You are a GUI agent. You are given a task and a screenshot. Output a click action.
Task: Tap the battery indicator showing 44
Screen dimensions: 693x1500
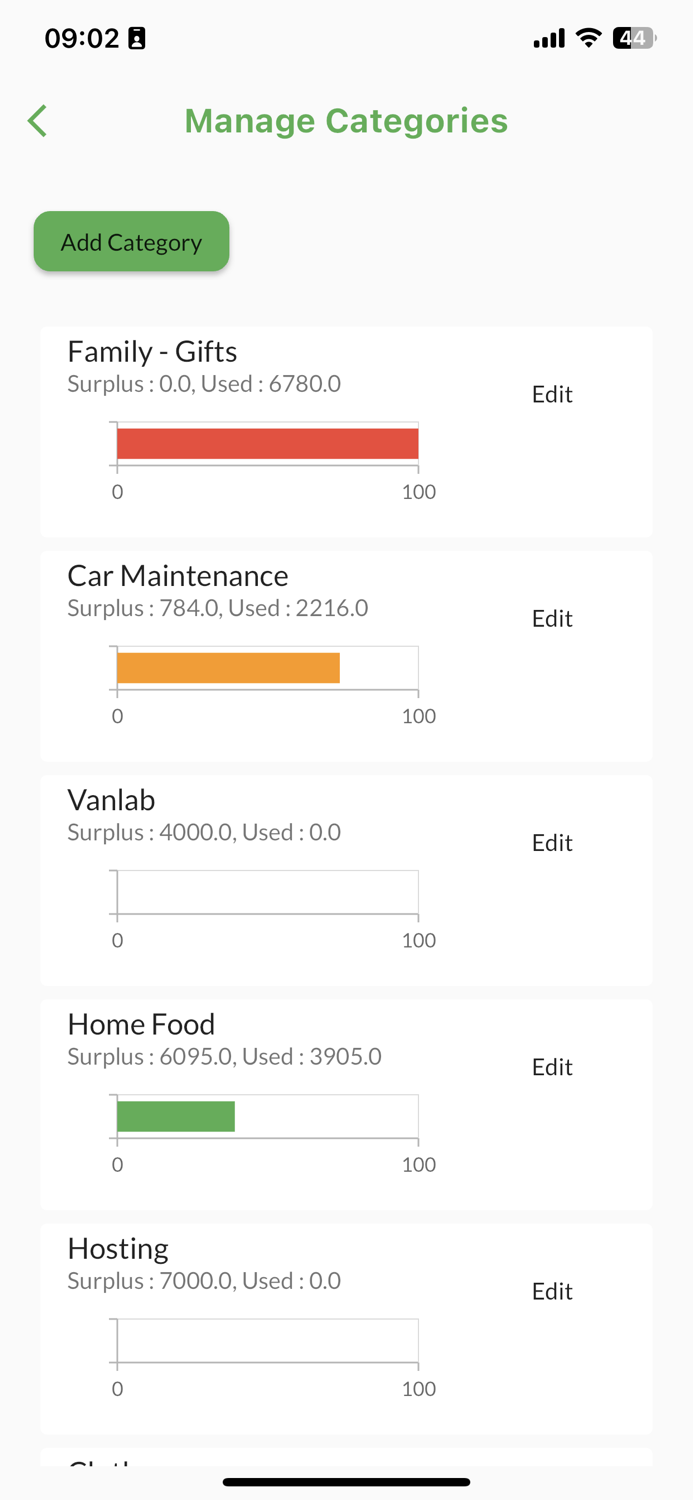(634, 38)
